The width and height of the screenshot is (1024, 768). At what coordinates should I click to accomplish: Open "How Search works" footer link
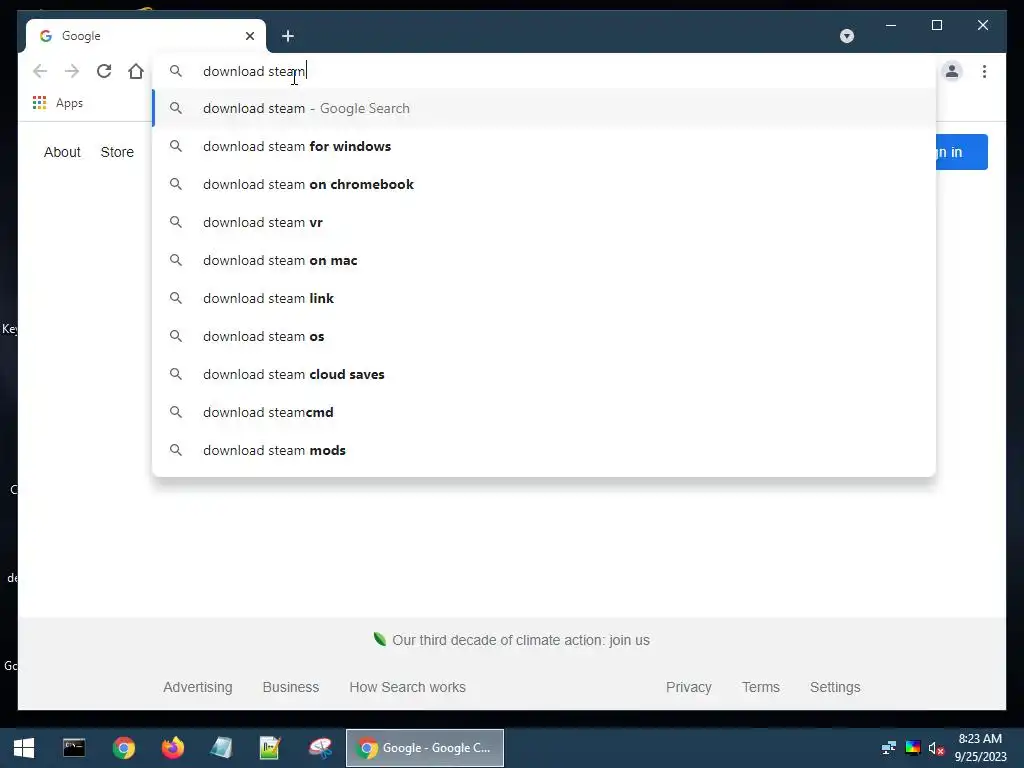[408, 687]
